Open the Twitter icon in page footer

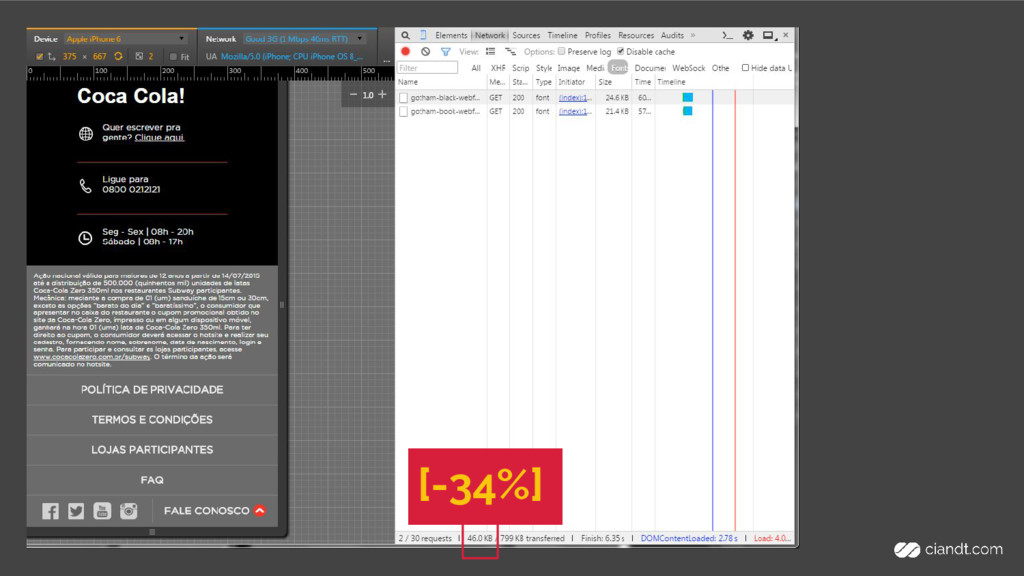click(x=76, y=511)
